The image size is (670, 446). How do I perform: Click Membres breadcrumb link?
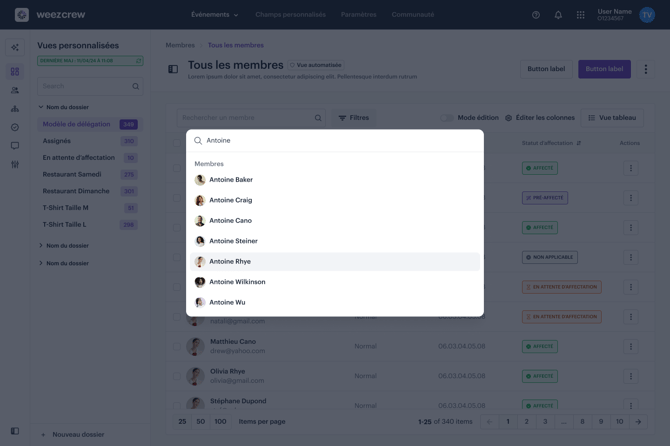(180, 45)
